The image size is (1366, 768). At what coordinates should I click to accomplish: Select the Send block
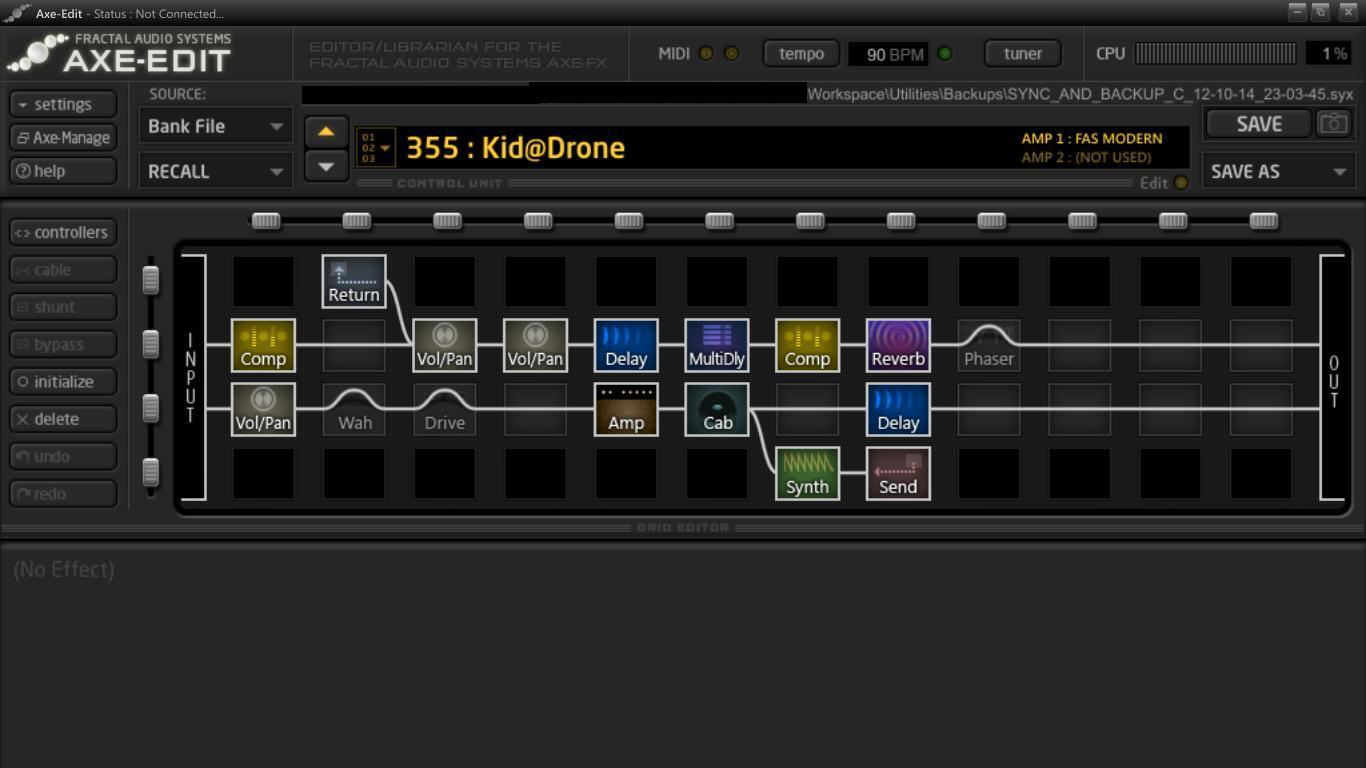tap(898, 473)
